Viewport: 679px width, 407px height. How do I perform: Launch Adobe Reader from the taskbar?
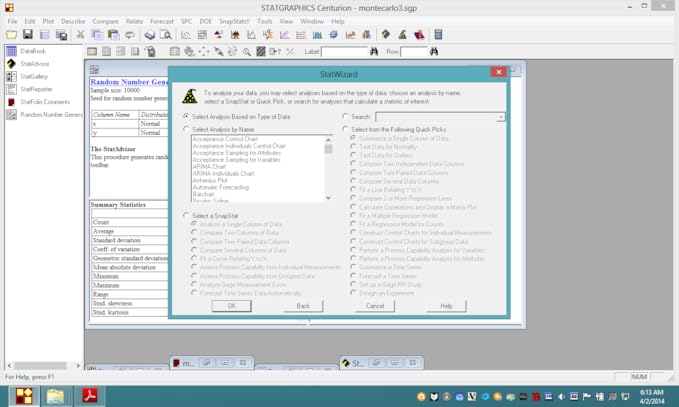click(89, 396)
